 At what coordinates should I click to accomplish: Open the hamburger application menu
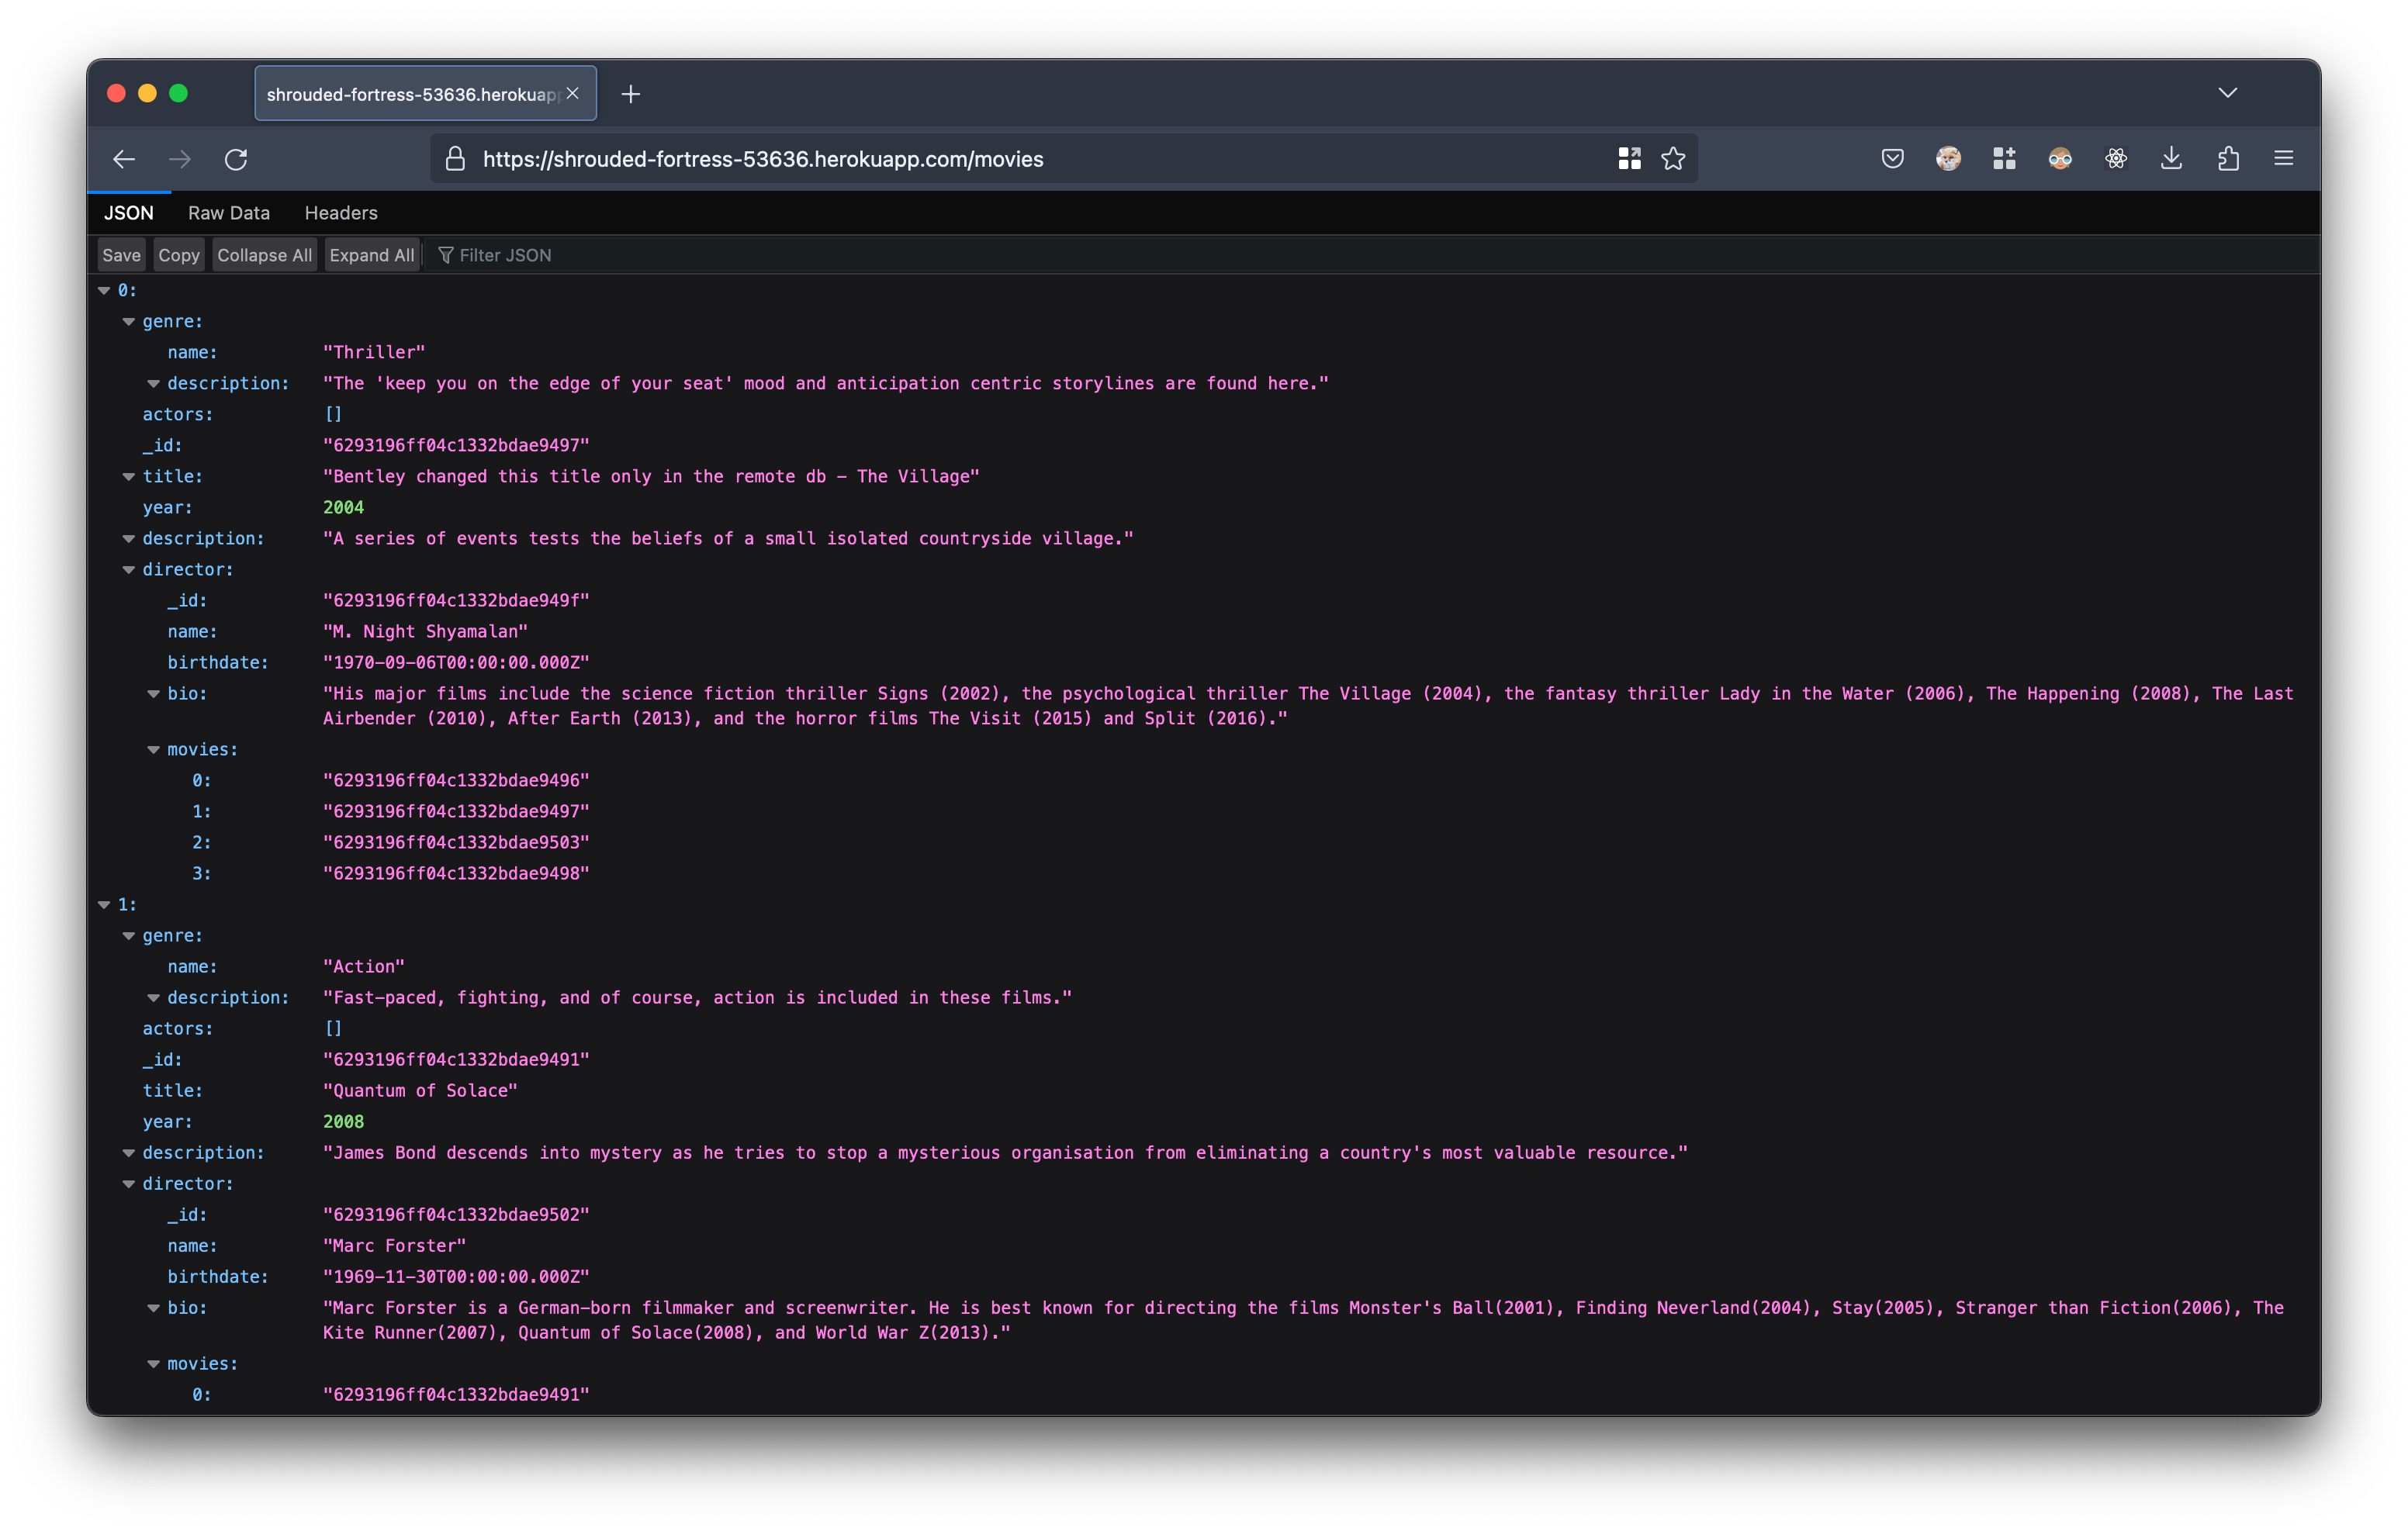coord(2283,159)
